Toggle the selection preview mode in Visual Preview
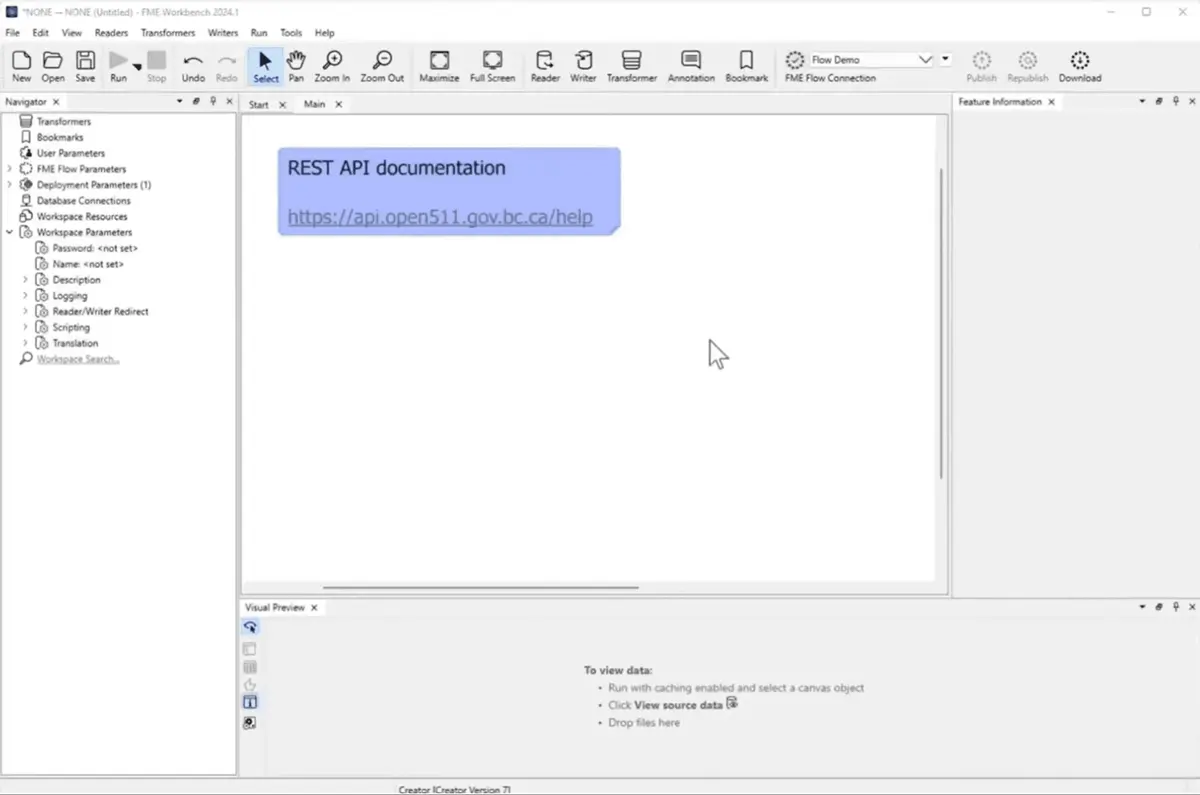The height and width of the screenshot is (795, 1200). (x=250, y=627)
